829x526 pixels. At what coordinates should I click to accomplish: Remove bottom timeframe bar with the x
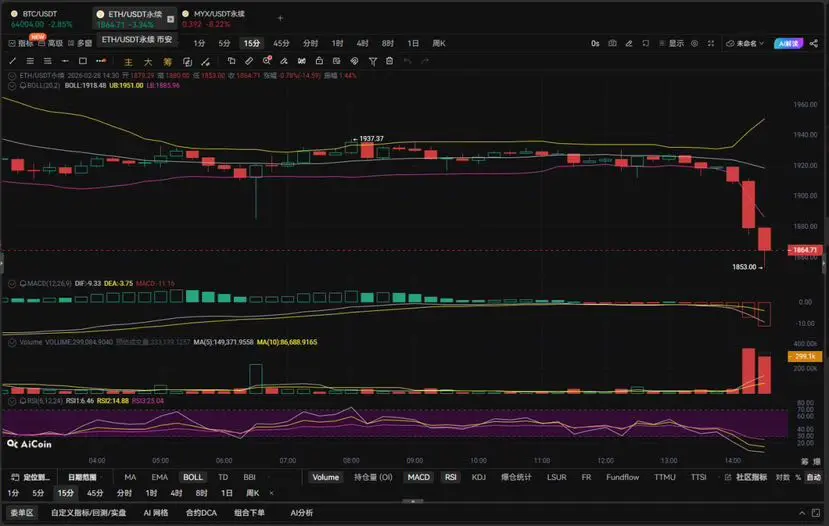click(x=272, y=493)
